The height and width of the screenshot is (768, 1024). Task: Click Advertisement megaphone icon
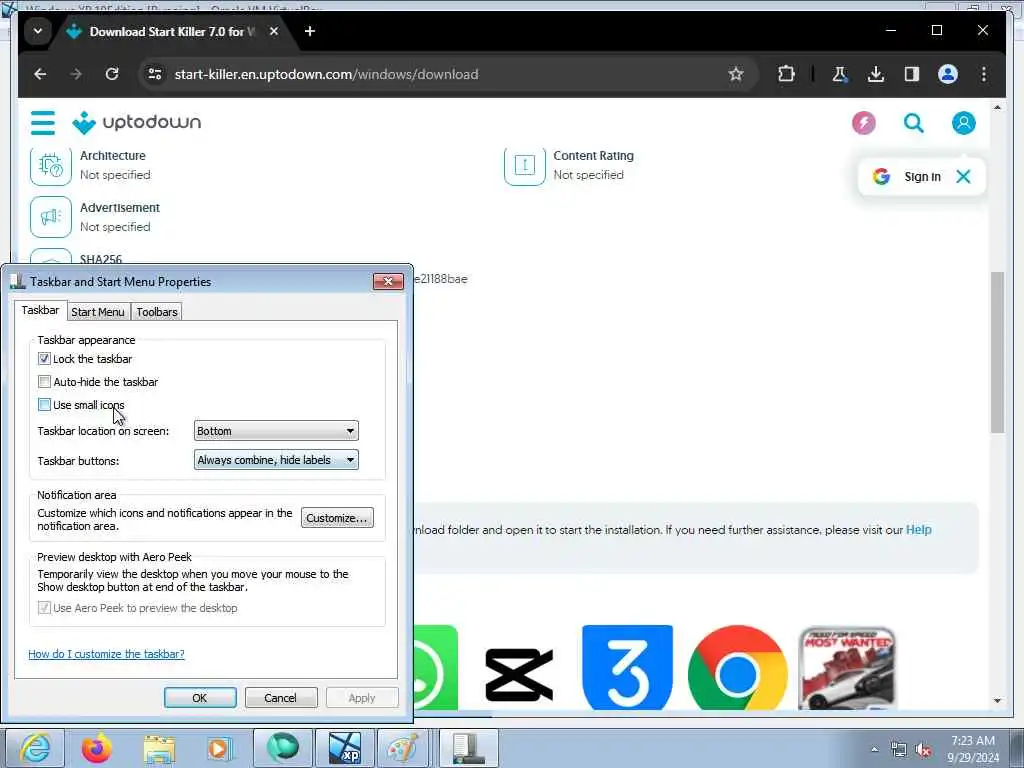coord(51,217)
